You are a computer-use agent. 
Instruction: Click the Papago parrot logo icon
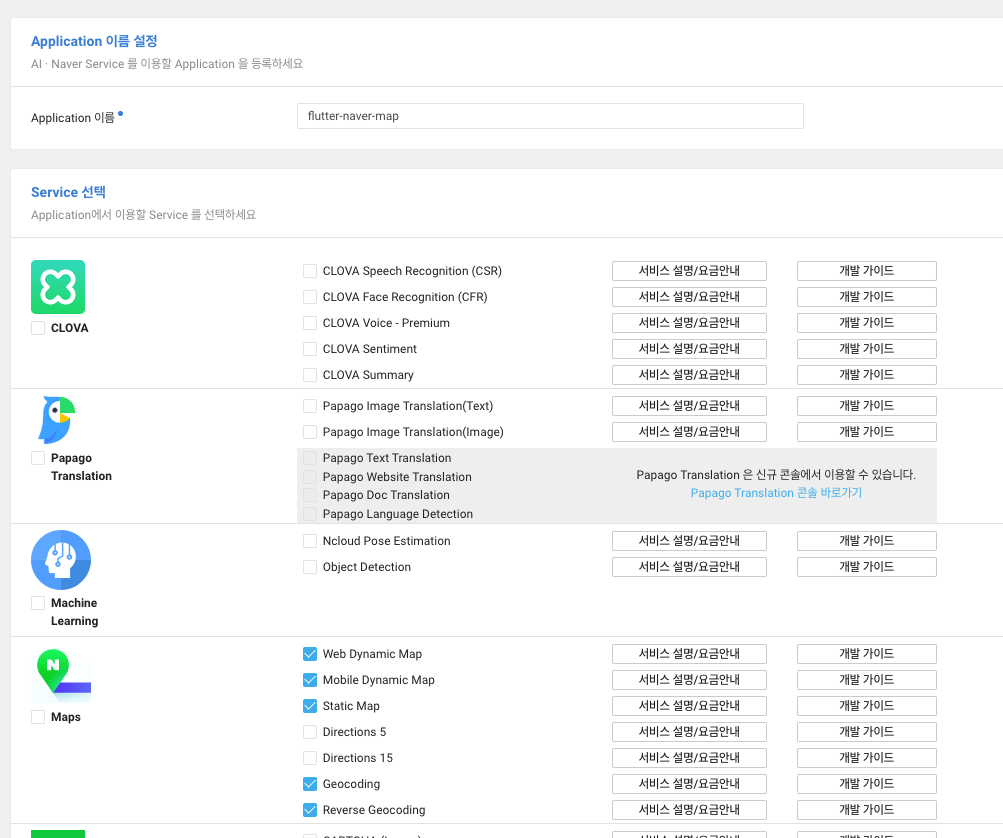[57, 420]
